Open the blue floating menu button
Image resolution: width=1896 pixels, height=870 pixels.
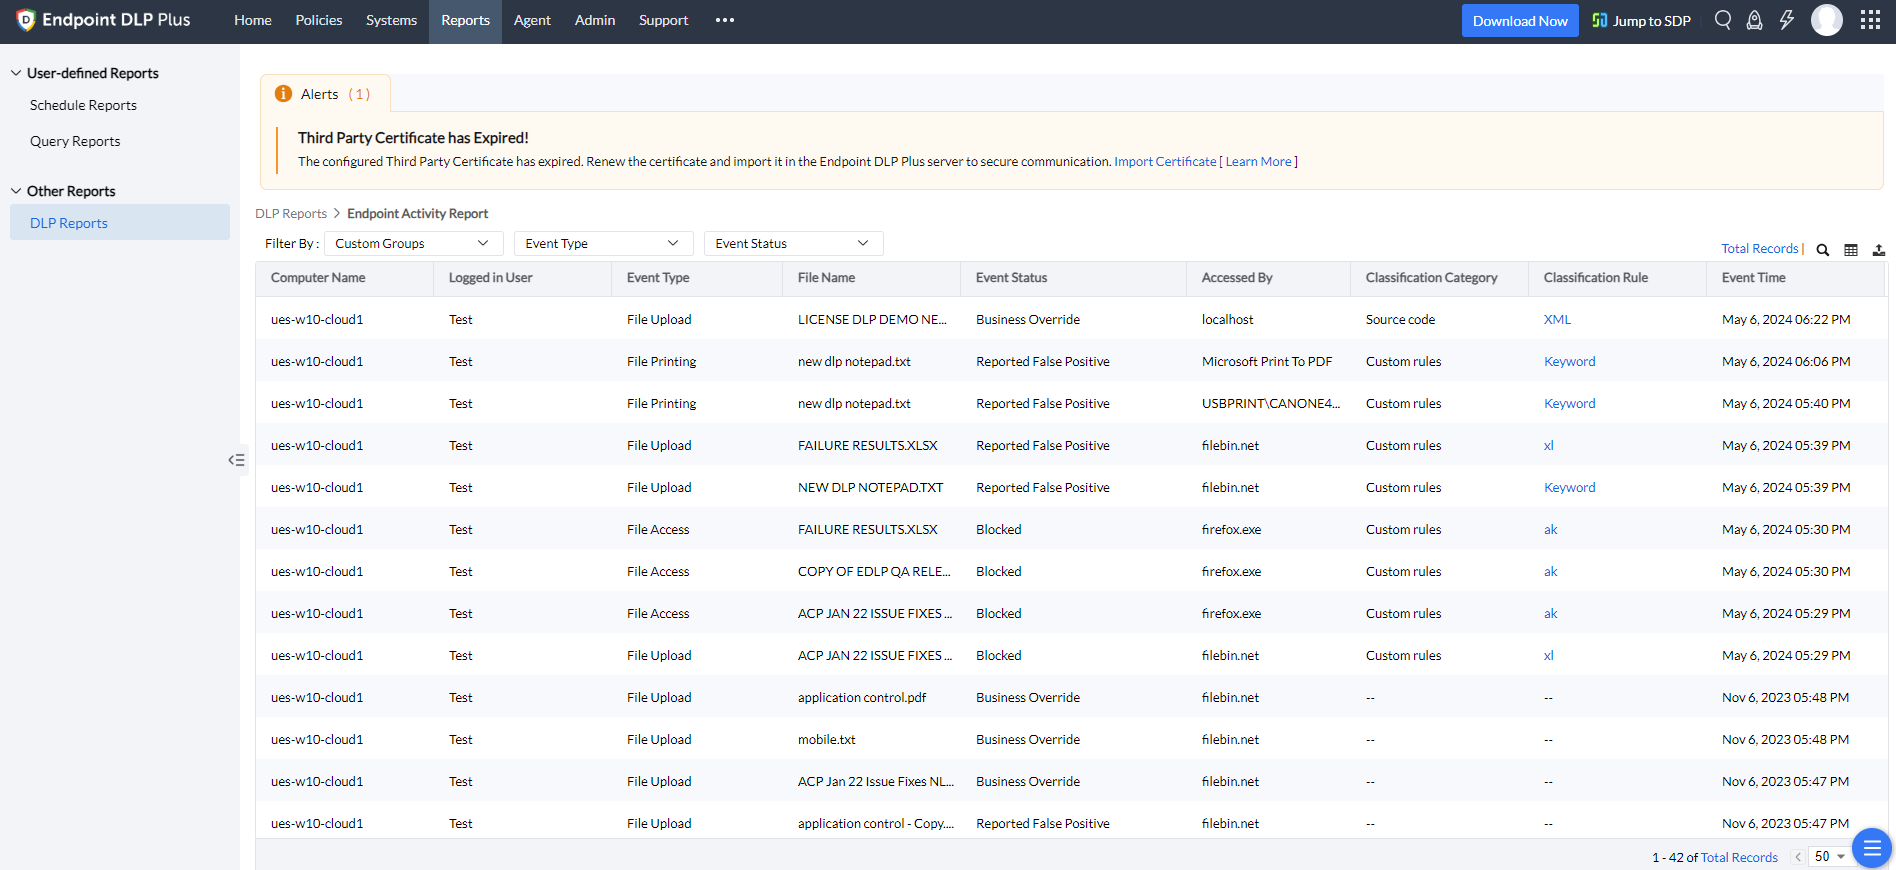pyautogui.click(x=1872, y=848)
